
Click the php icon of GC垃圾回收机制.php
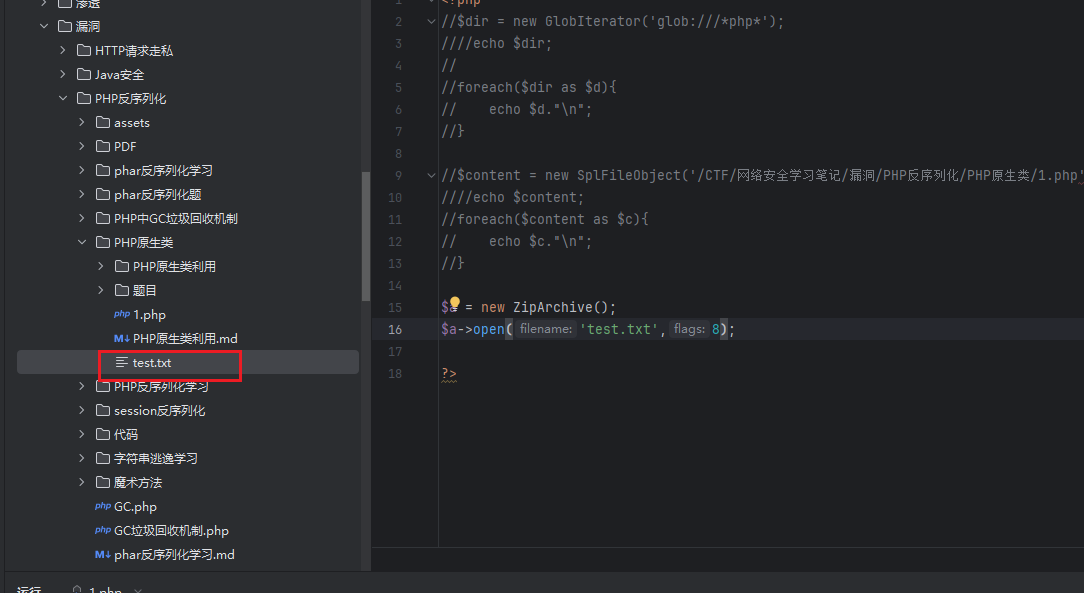click(103, 531)
